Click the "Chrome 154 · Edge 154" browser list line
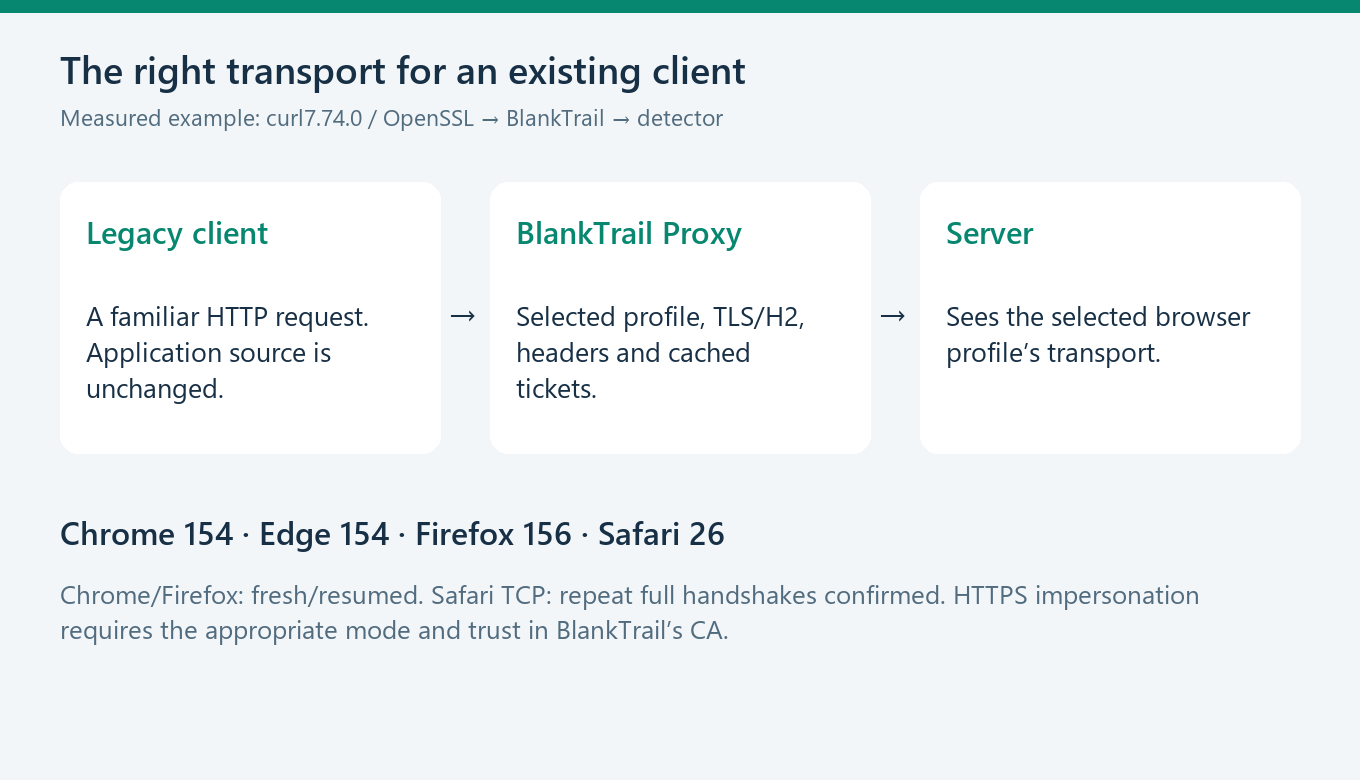Image resolution: width=1360 pixels, height=780 pixels. point(392,534)
